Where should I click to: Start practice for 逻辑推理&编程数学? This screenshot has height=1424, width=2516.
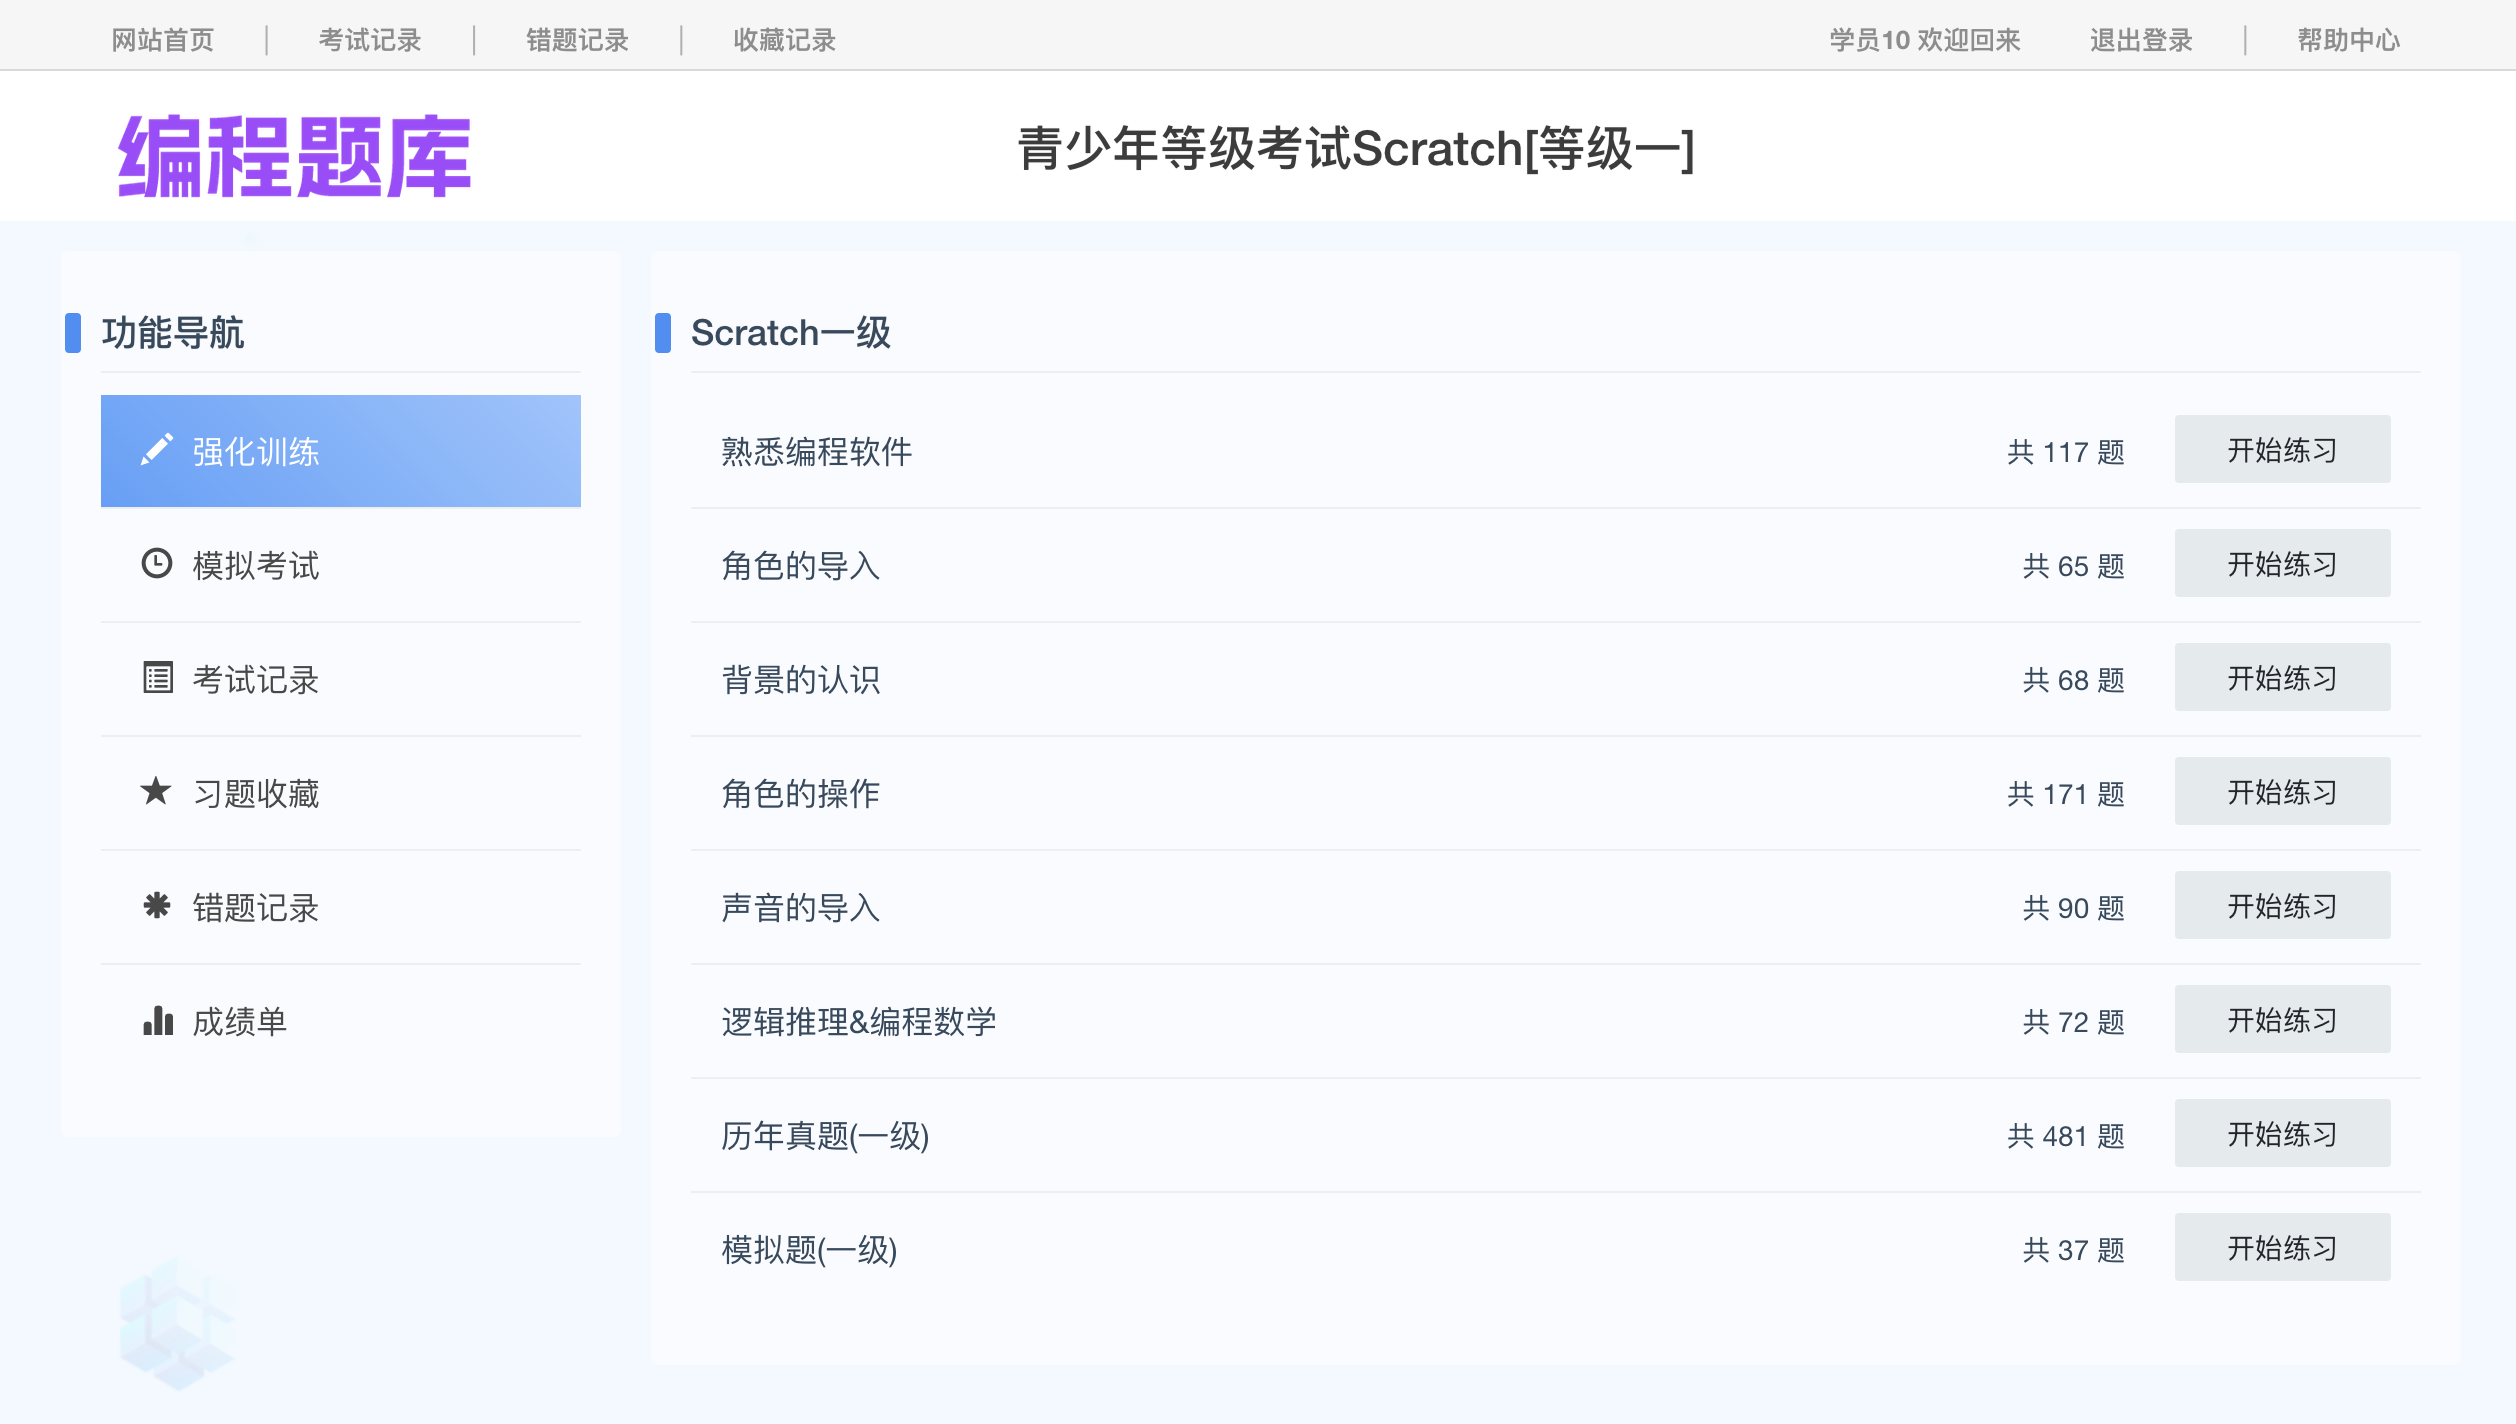coord(2282,1020)
